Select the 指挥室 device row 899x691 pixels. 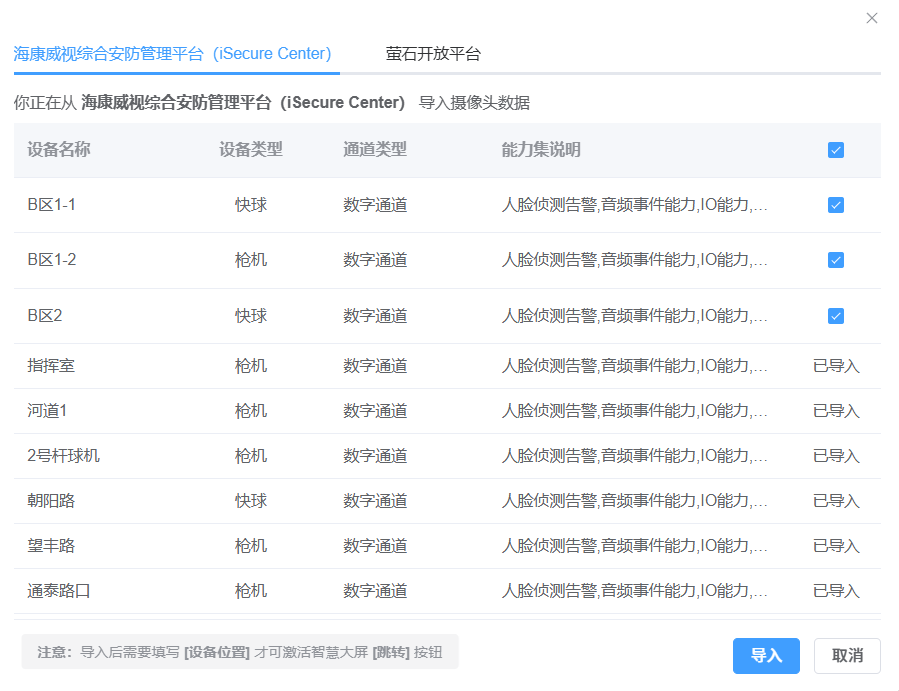51,366
